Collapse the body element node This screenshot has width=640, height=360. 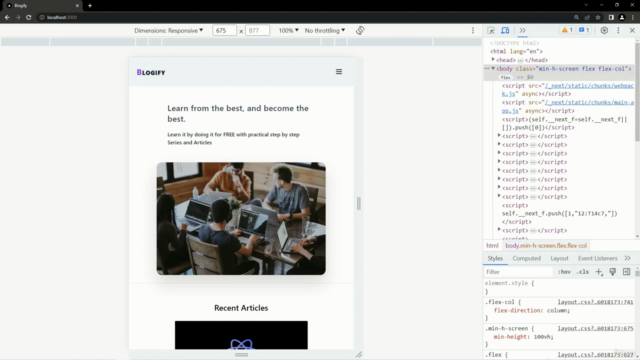(x=493, y=69)
